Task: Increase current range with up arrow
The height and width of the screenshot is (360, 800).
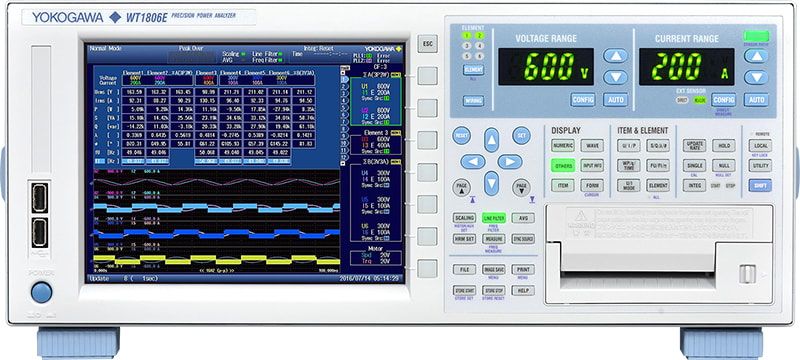Action: coord(756,56)
